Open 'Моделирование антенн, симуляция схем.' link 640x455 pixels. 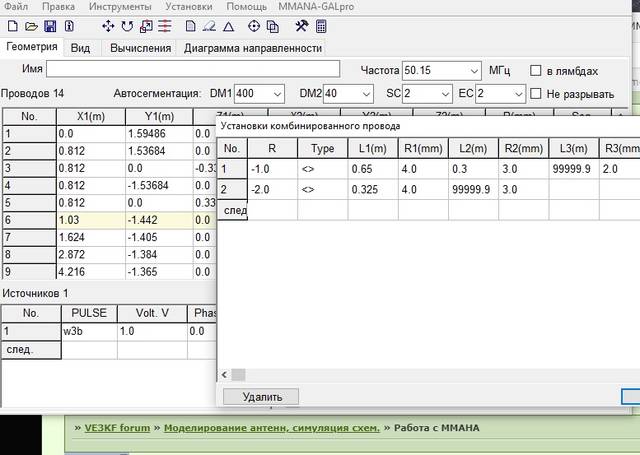tap(271, 428)
